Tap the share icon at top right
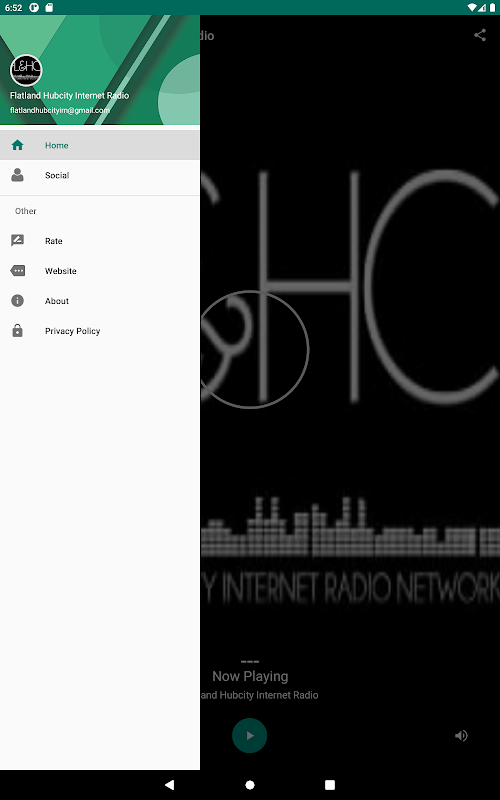Image resolution: width=500 pixels, height=800 pixels. (480, 35)
